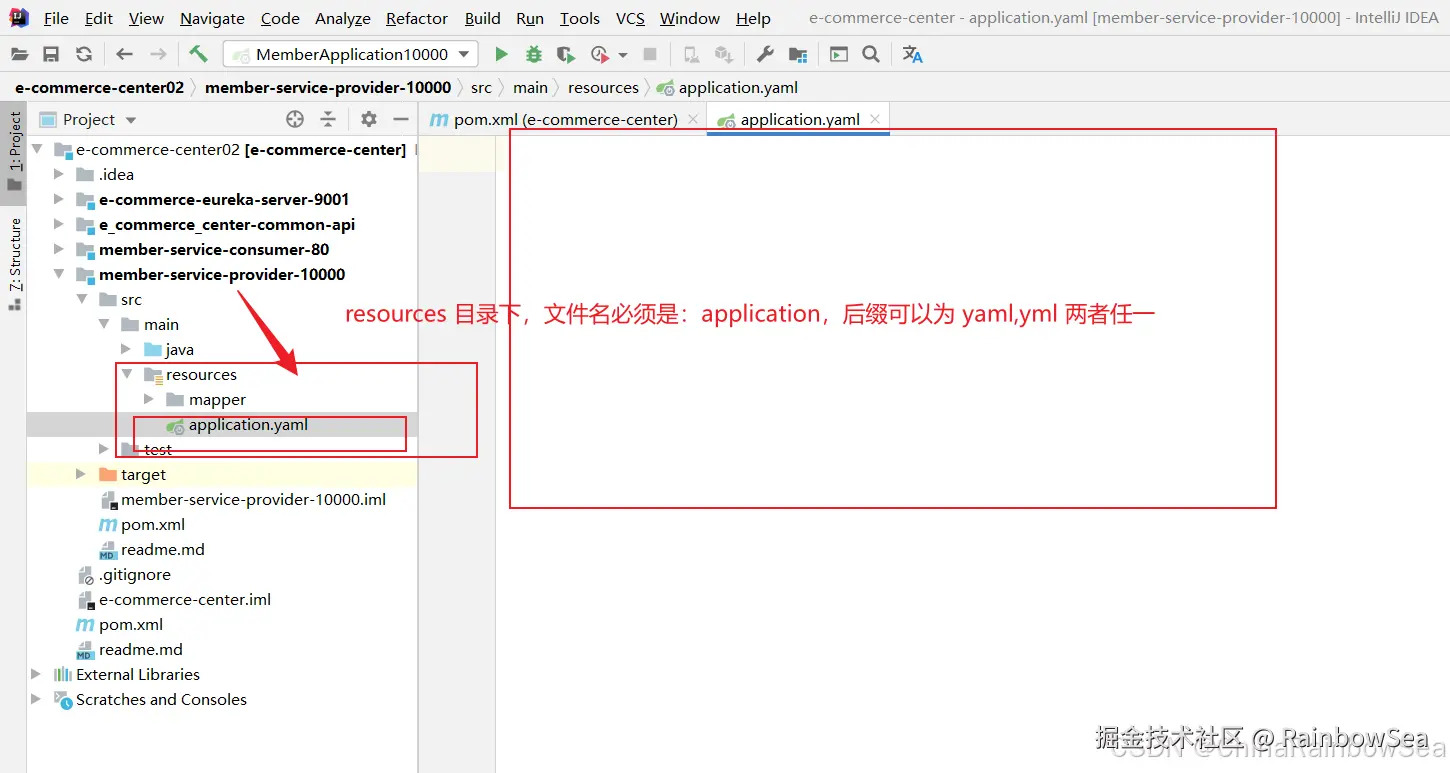Open the Navigate menu
This screenshot has width=1450, height=773.
(212, 18)
